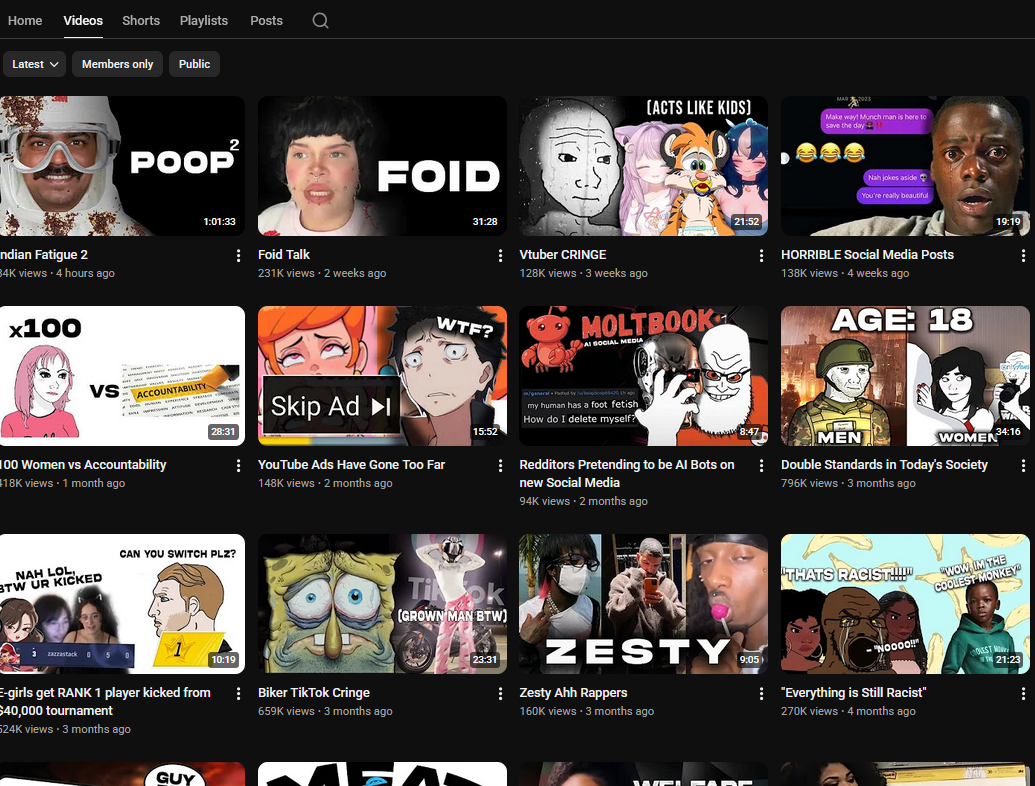
Task: Click the "94K views · 2 months ago" text
Action: (584, 502)
